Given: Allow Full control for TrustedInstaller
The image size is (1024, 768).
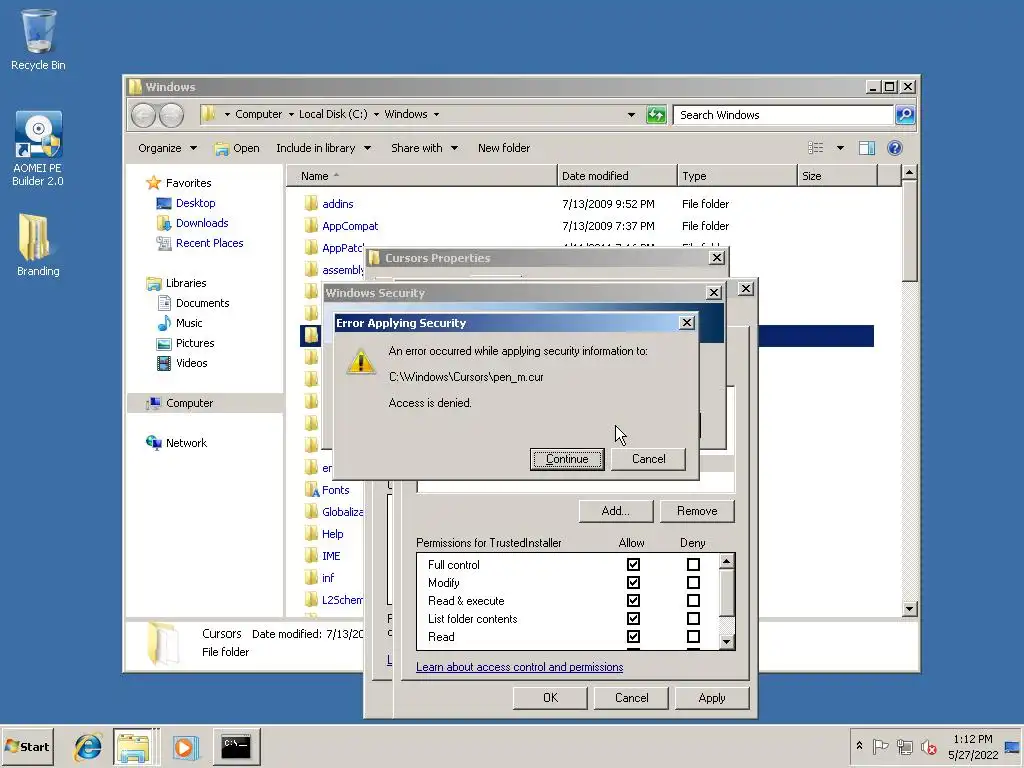Looking at the screenshot, I should [633, 564].
